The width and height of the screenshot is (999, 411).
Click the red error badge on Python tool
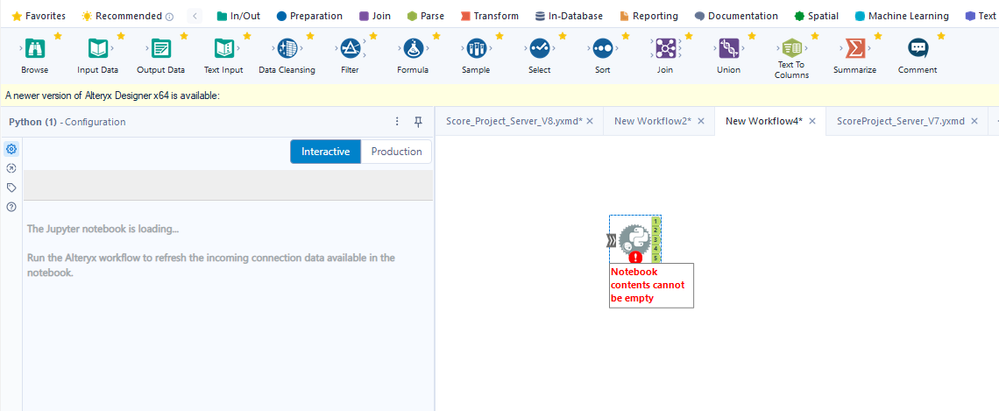pos(635,257)
